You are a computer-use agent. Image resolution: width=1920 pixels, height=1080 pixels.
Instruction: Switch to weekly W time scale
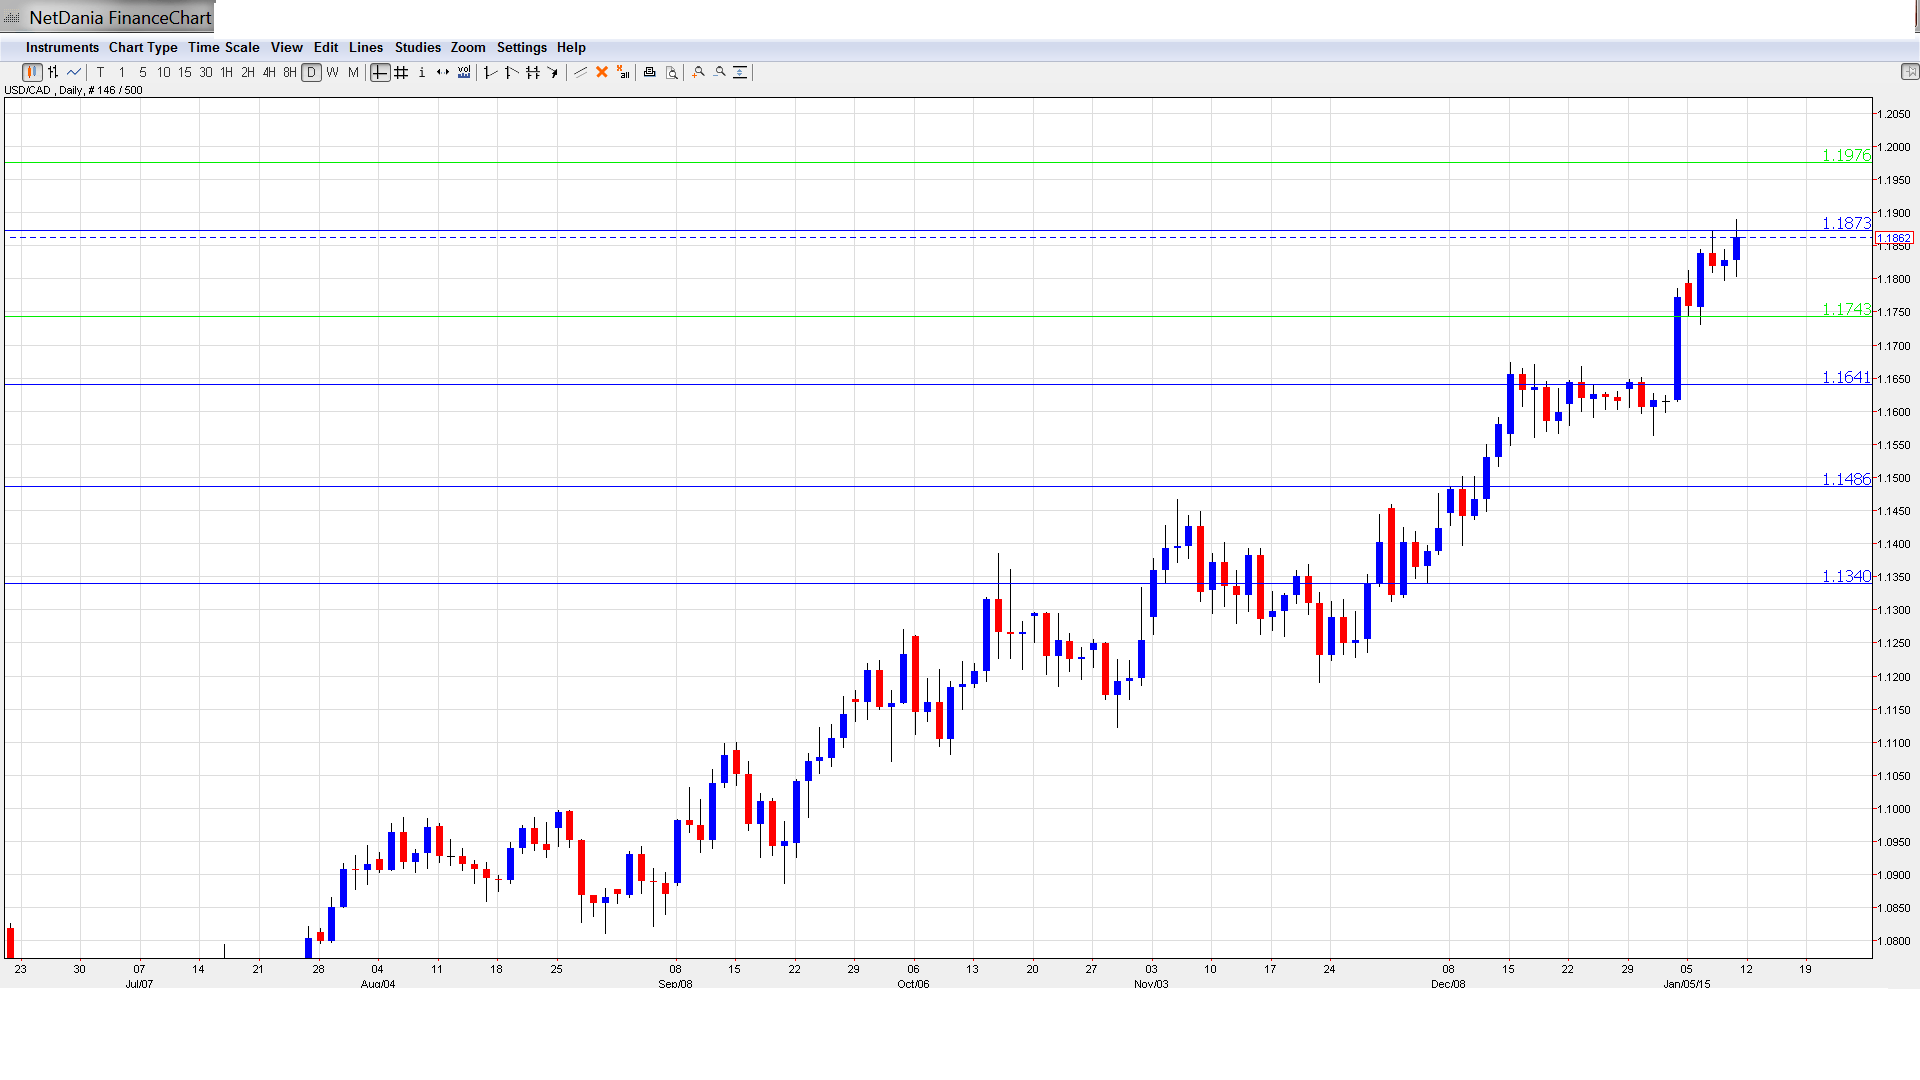[x=332, y=72]
